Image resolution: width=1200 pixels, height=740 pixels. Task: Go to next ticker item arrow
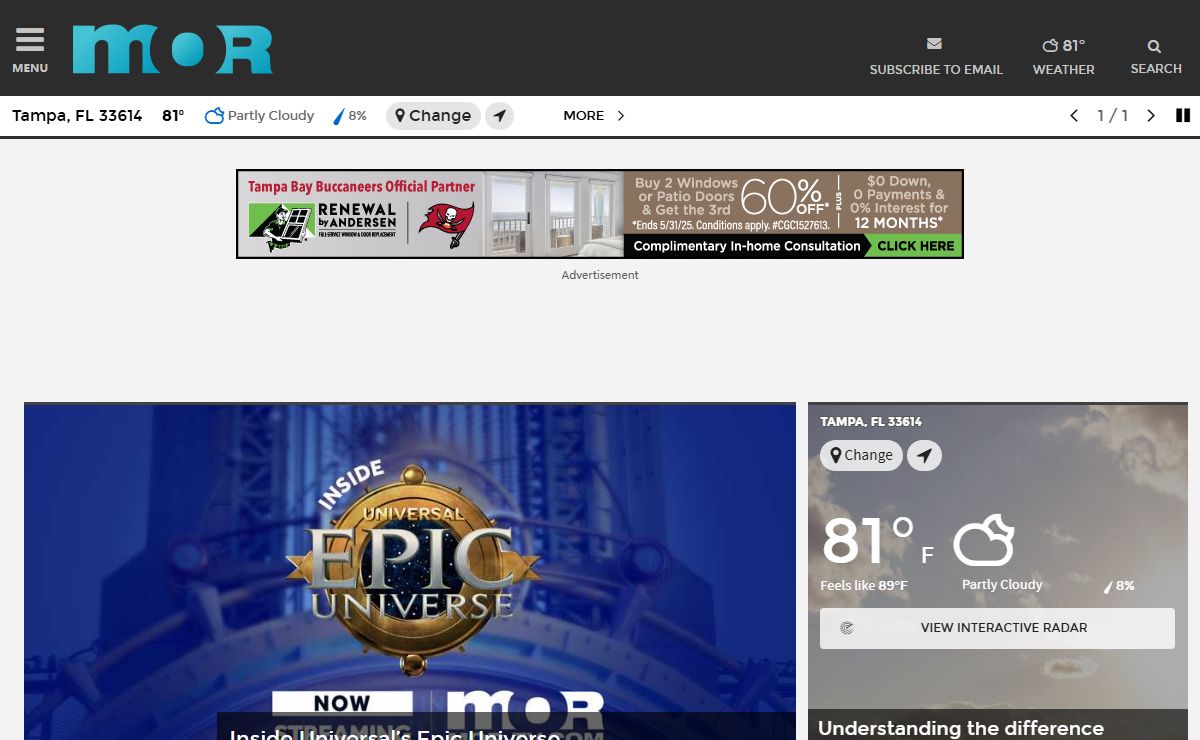coord(1151,116)
